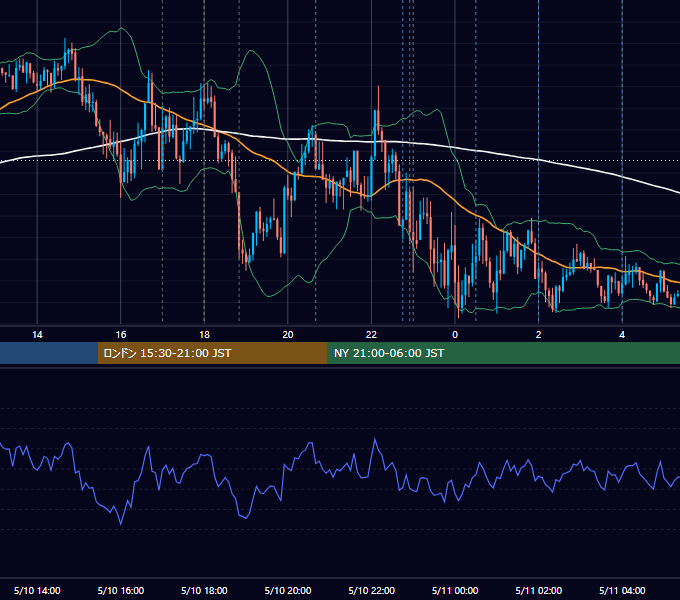Click the 5/11 02:00 time label
680x600 pixels.
[539, 590]
